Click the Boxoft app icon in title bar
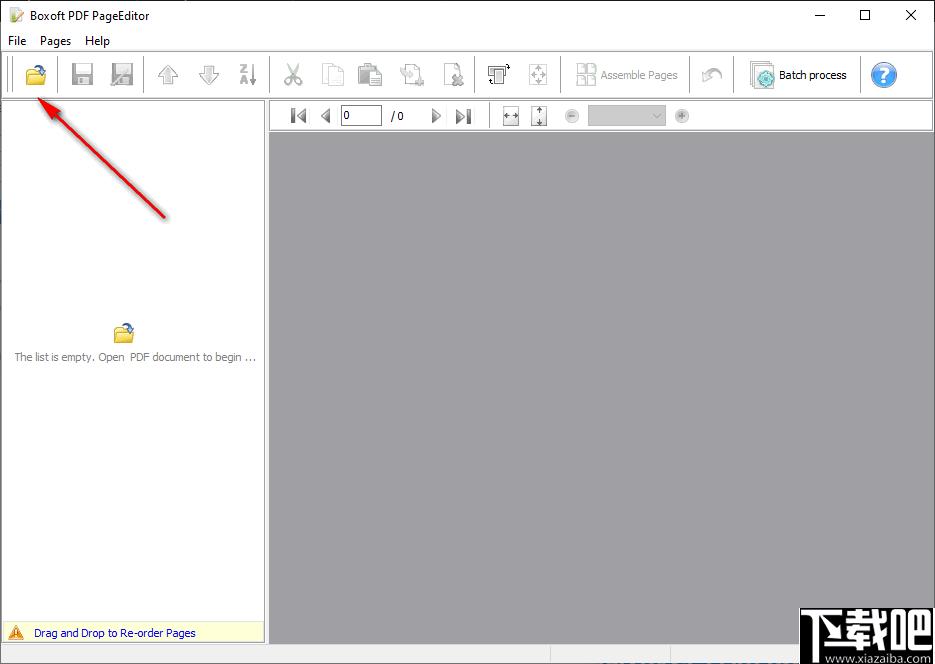Image resolution: width=935 pixels, height=664 pixels. [17, 15]
